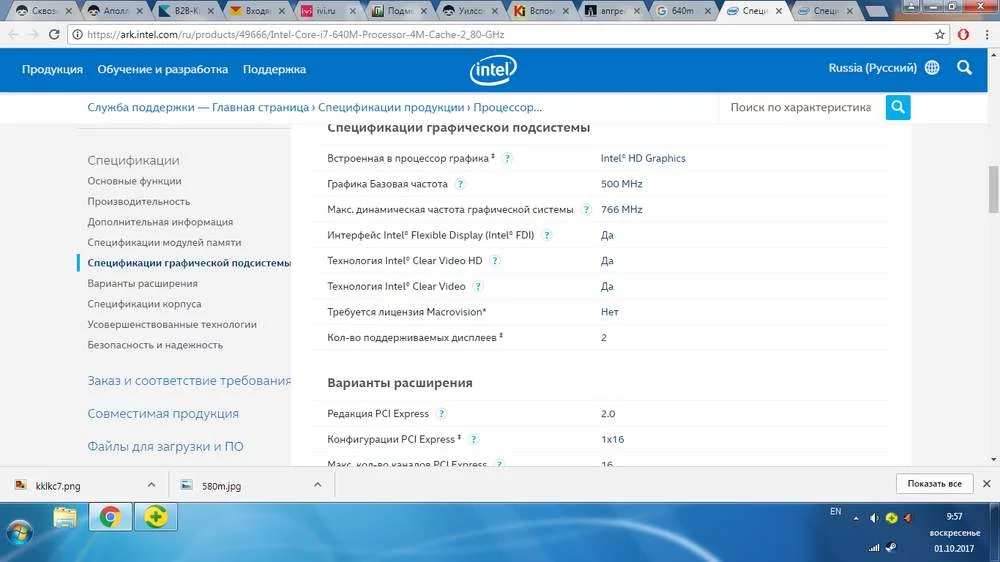
Task: Bookmark this page with the star icon
Action: (x=940, y=34)
